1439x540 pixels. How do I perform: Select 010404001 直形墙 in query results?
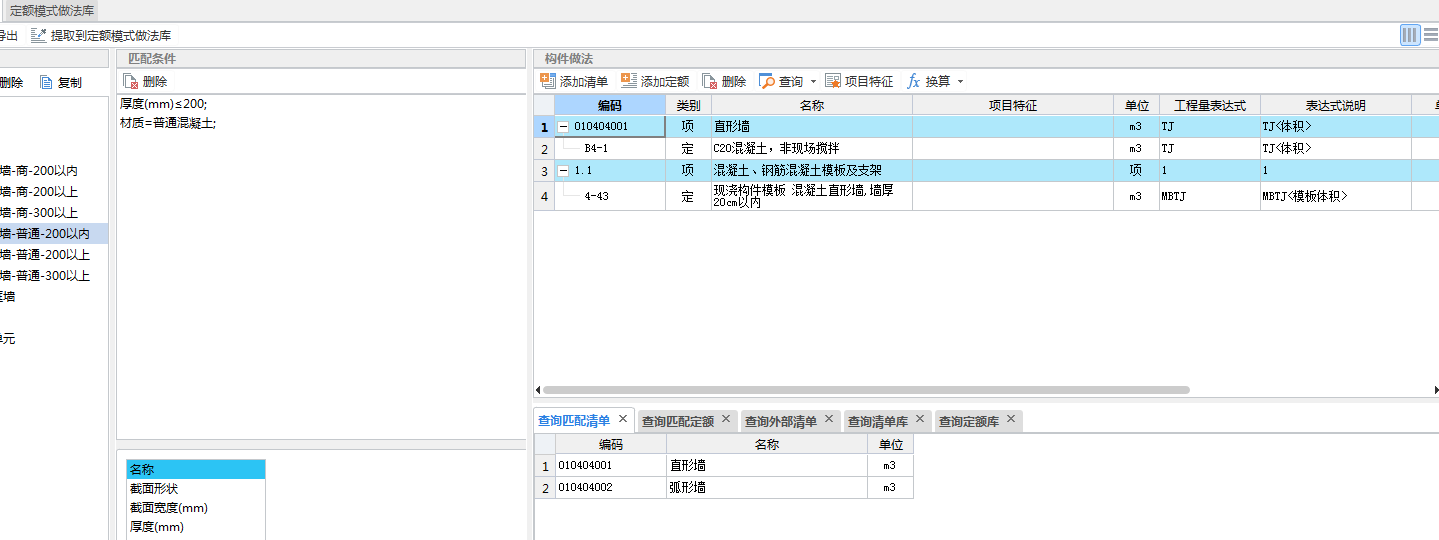(723, 466)
